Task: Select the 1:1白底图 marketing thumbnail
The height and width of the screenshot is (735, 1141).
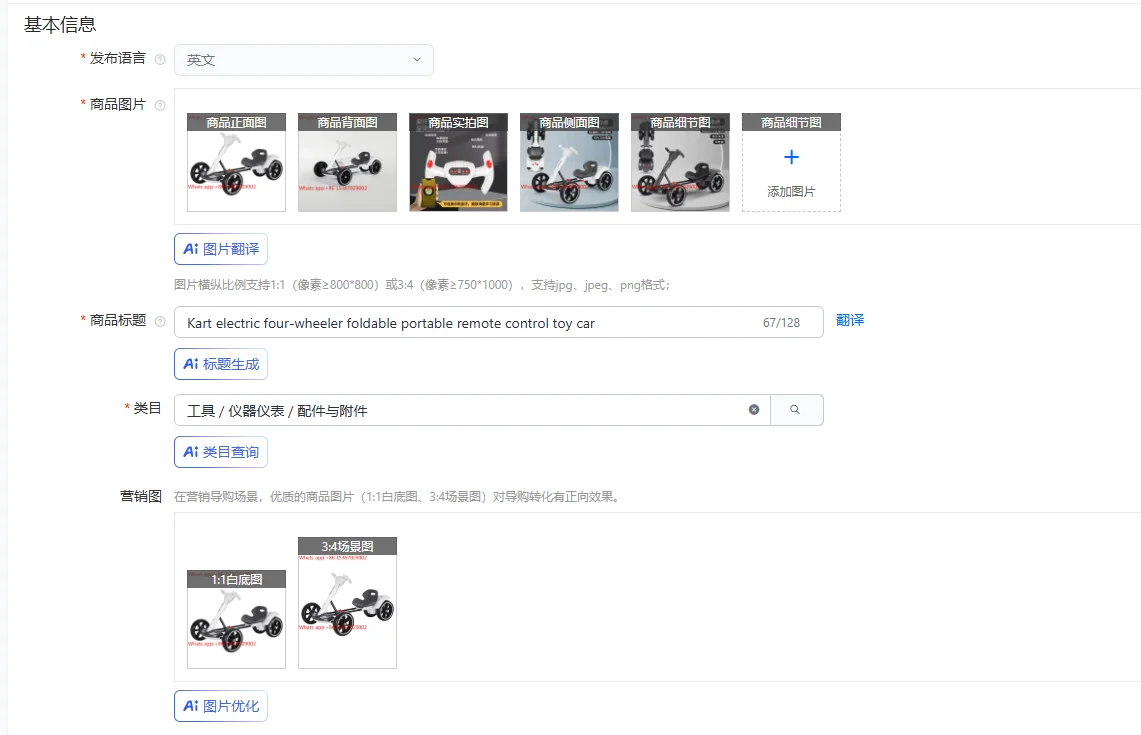Action: (236, 619)
